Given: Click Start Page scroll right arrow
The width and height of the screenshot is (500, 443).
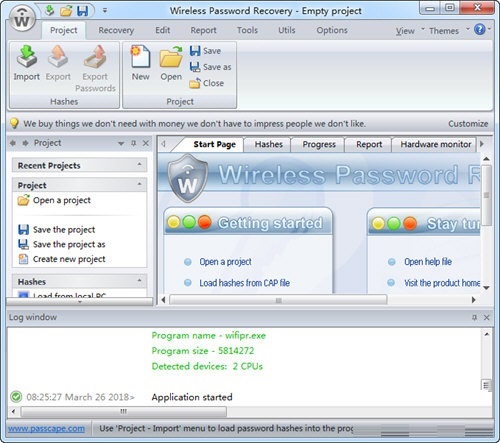Looking at the screenshot, I should click(473, 300).
